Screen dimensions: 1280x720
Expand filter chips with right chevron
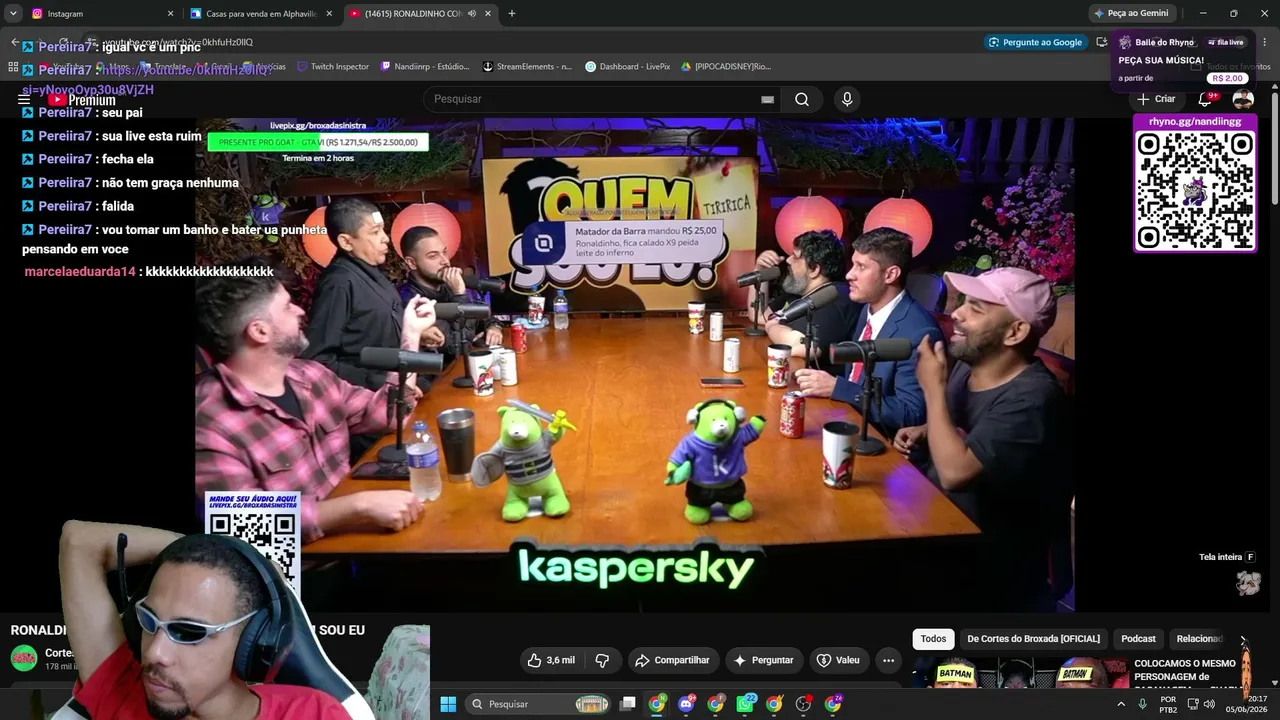[1243, 640]
